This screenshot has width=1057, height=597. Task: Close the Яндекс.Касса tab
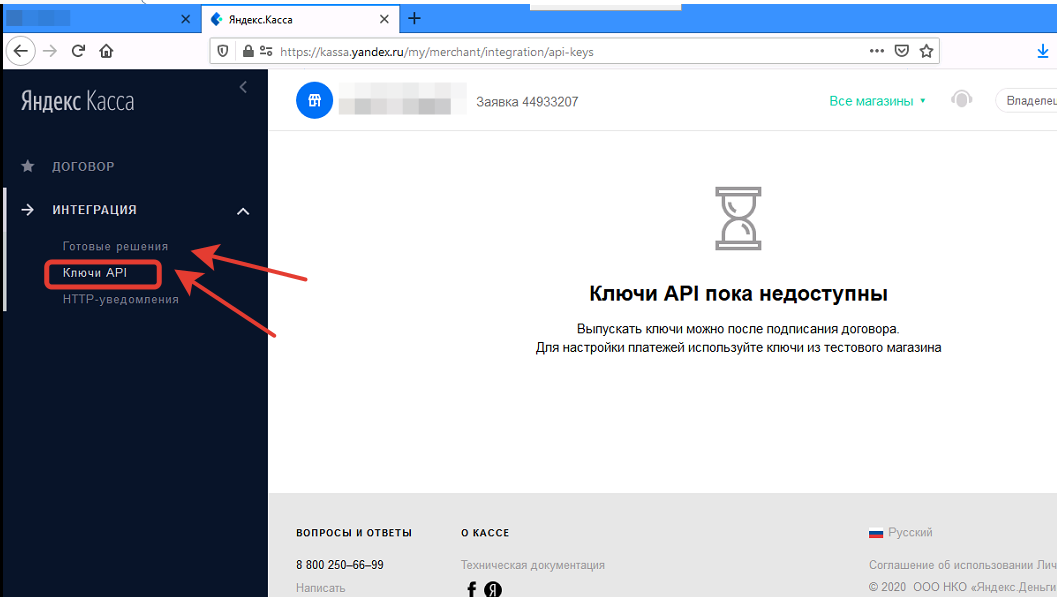384,20
